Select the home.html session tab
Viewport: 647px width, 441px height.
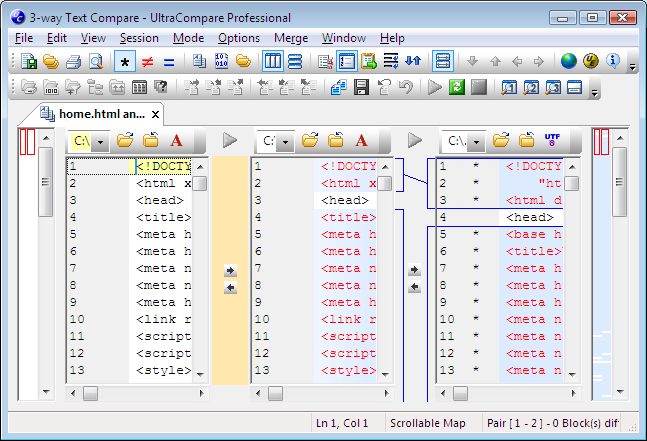93,114
